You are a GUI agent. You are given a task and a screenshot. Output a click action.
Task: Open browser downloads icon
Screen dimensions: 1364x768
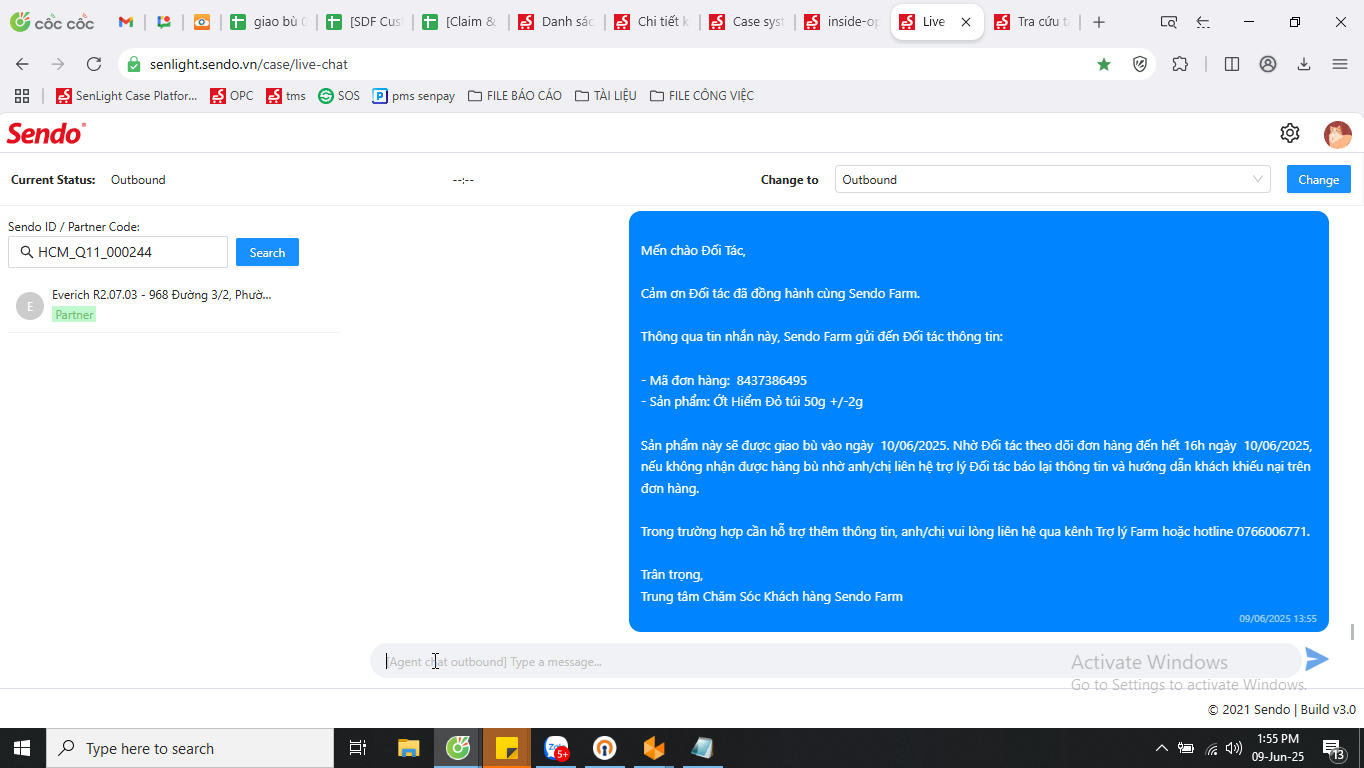point(1304,64)
